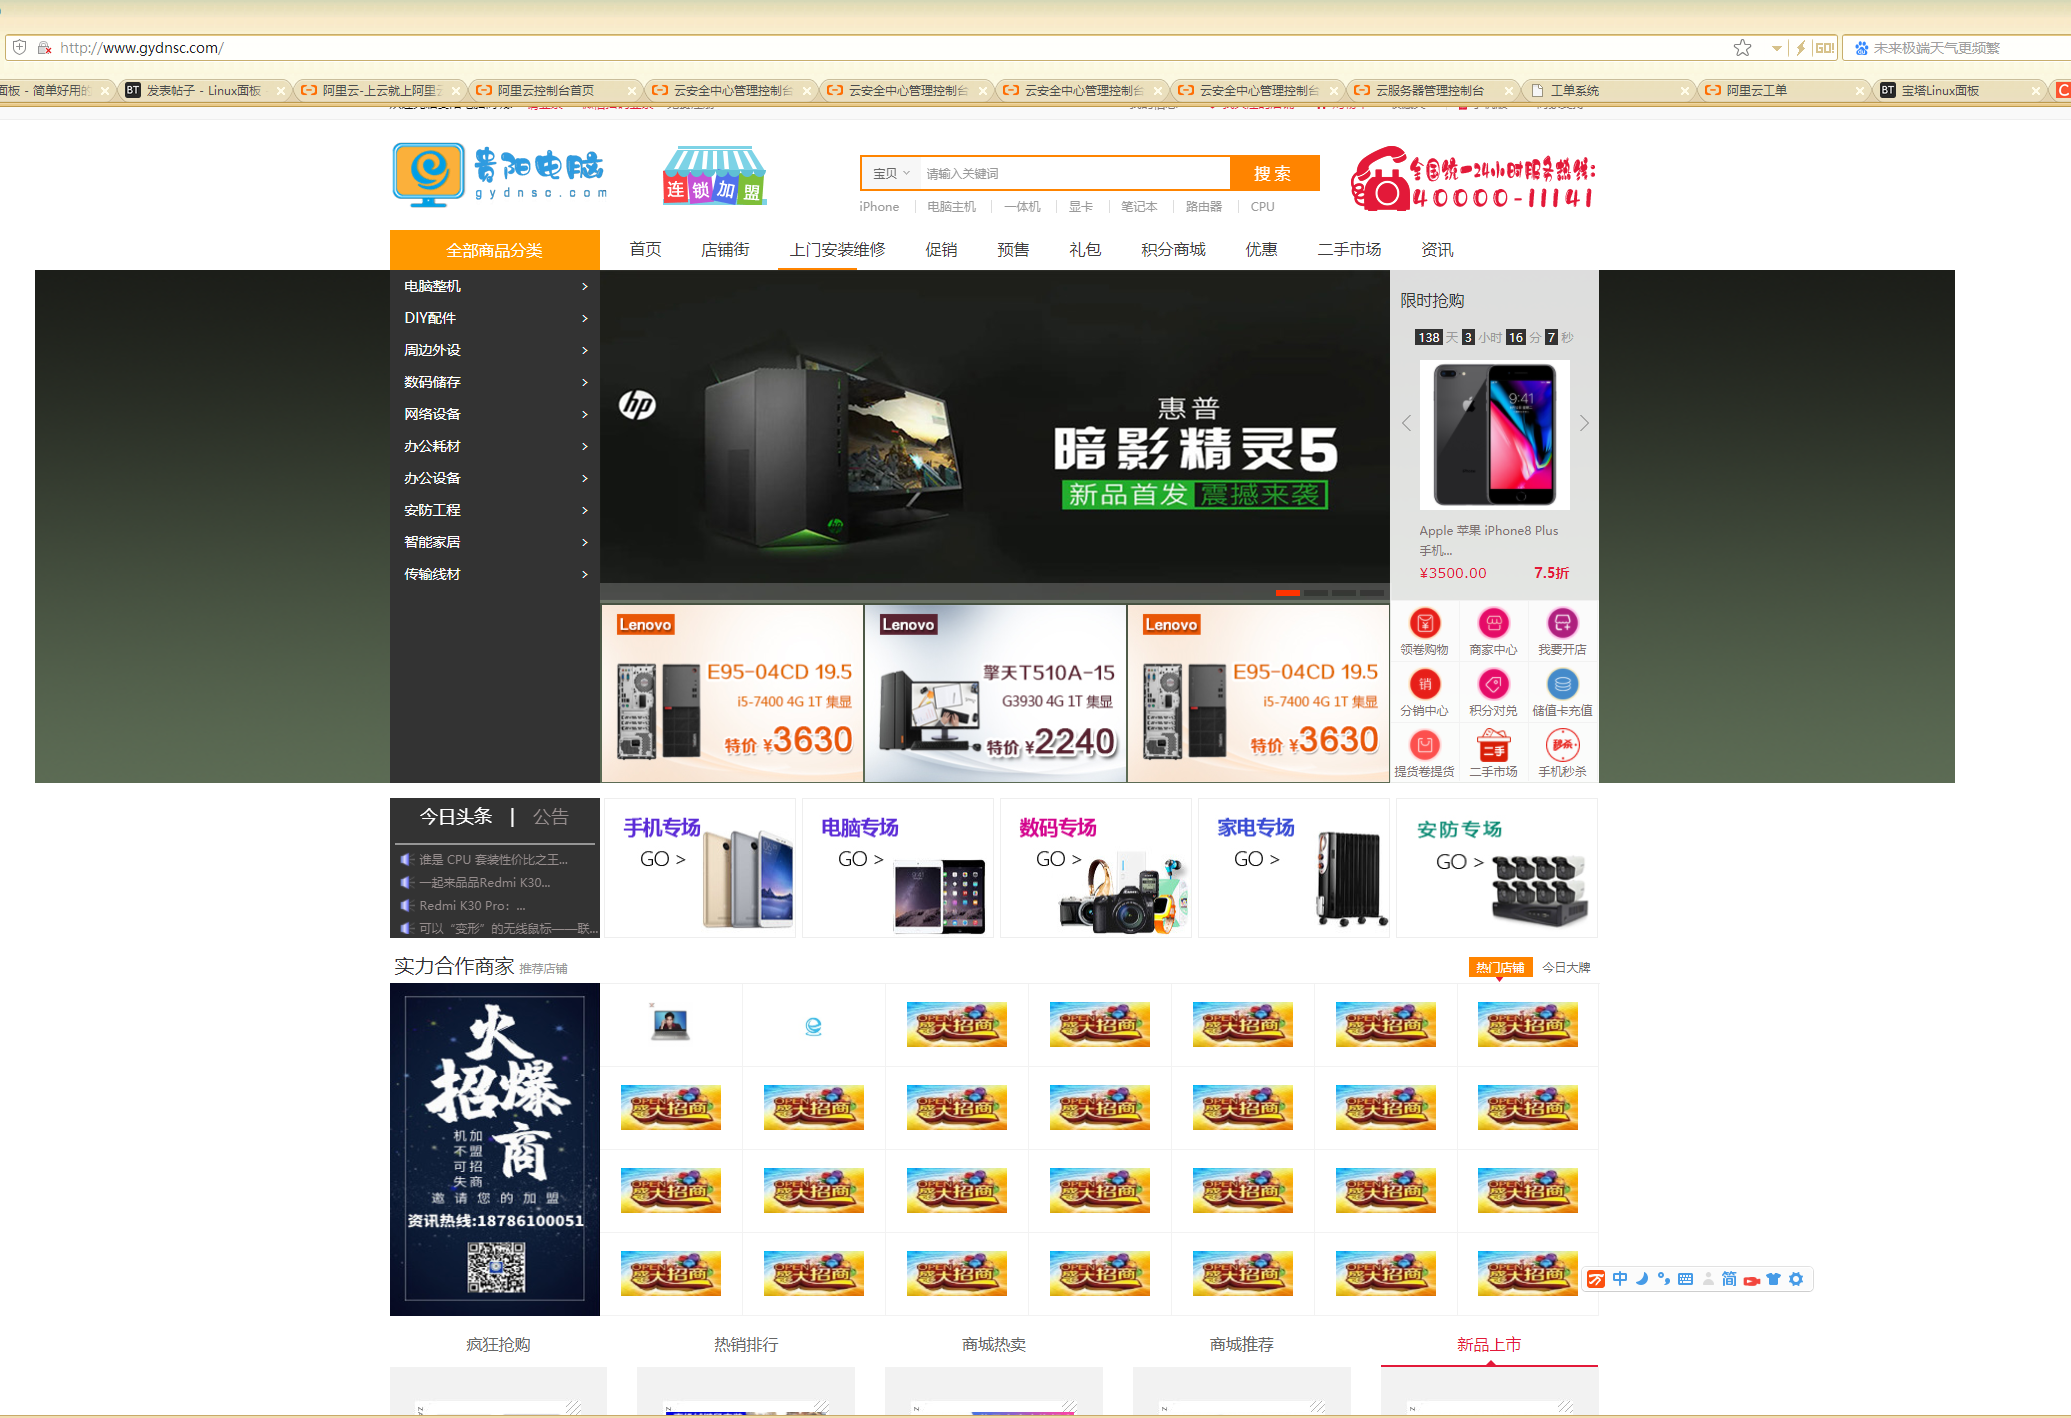Open the 储值卡充值 recharge icon
2071x1418 pixels.
click(x=1562, y=685)
